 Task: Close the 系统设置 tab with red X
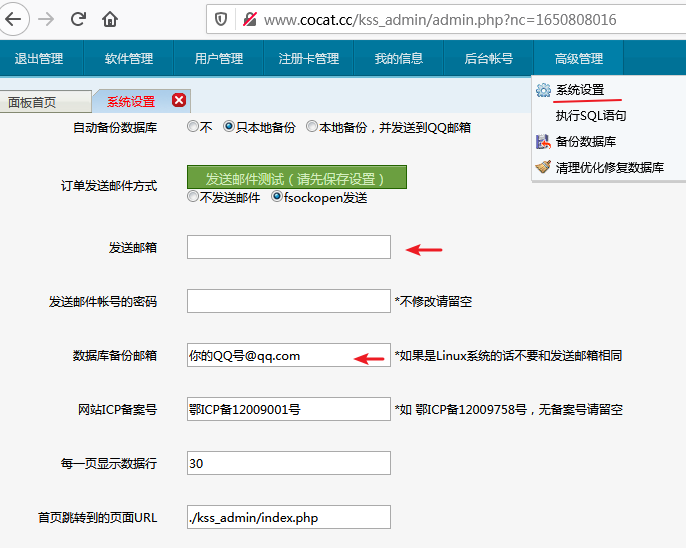pos(179,100)
